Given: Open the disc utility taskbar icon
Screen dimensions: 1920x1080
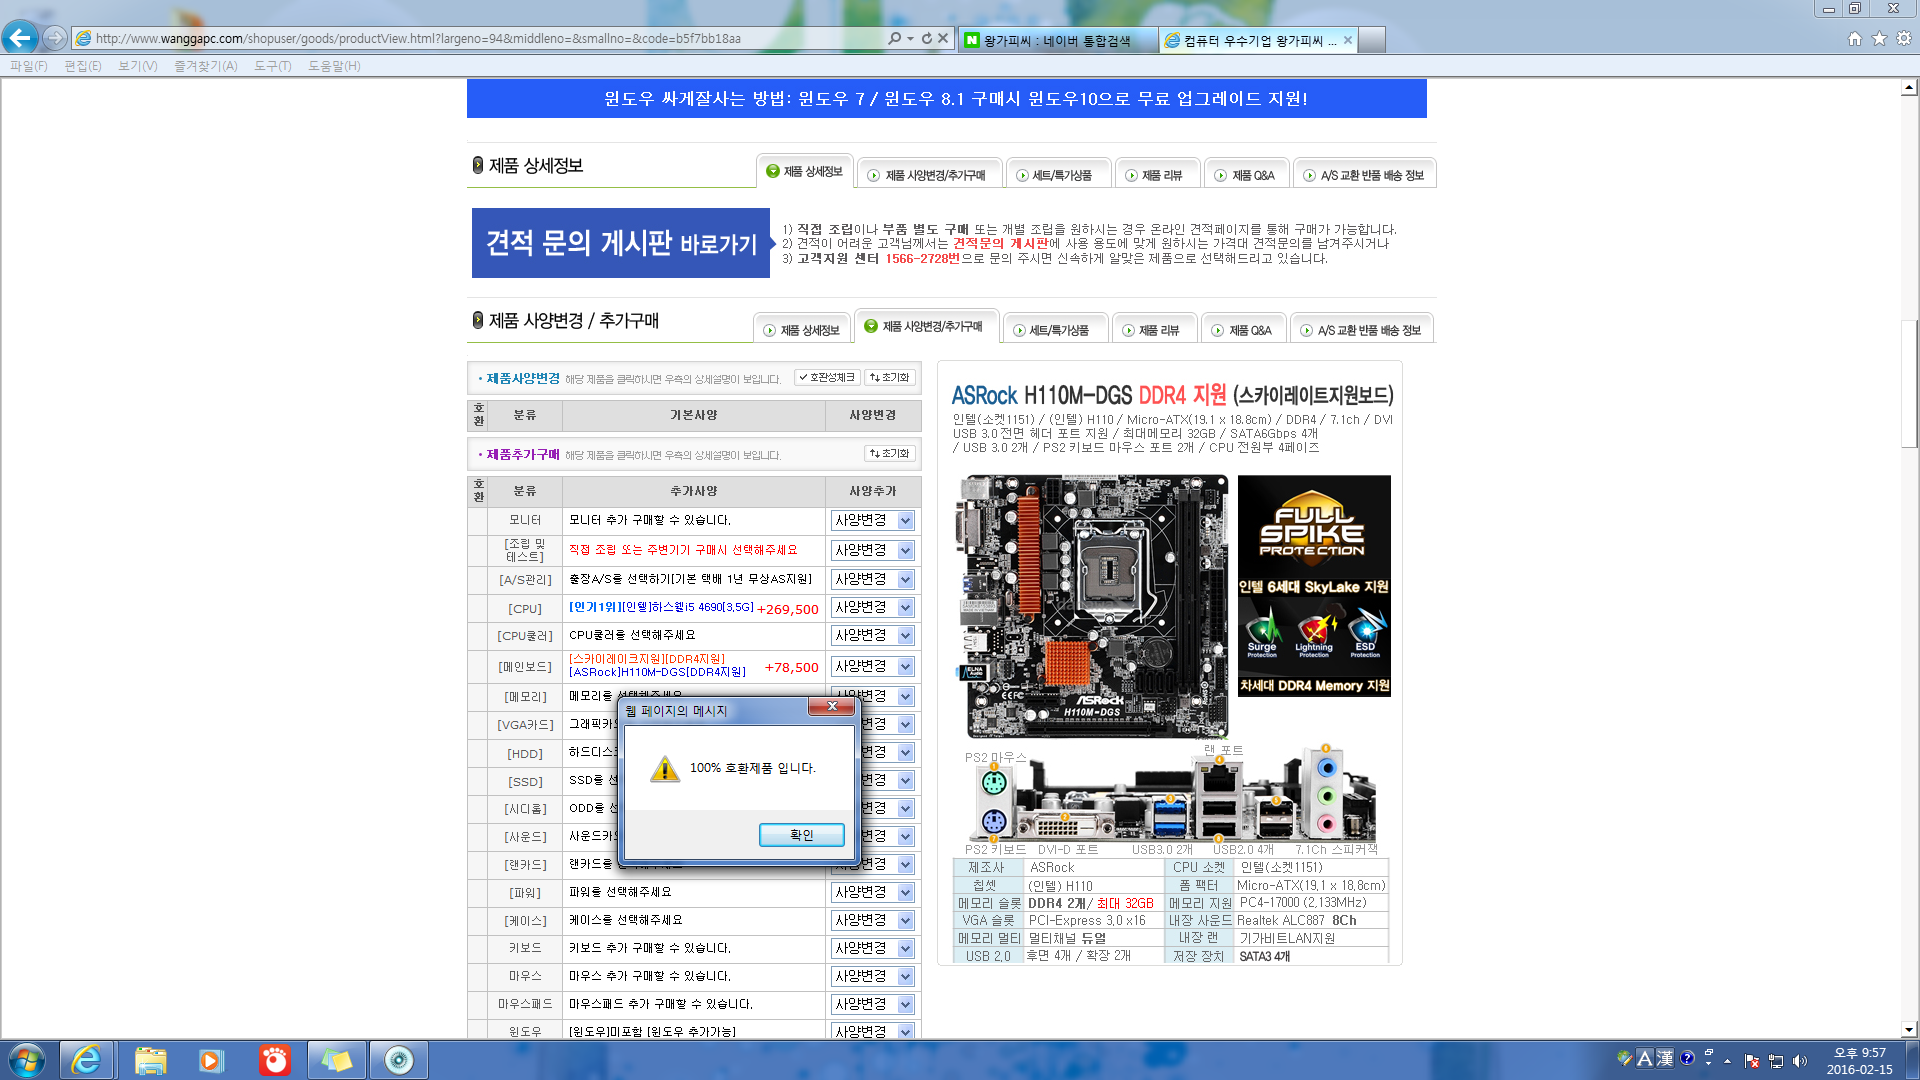Looking at the screenshot, I should pyautogui.click(x=398, y=1060).
